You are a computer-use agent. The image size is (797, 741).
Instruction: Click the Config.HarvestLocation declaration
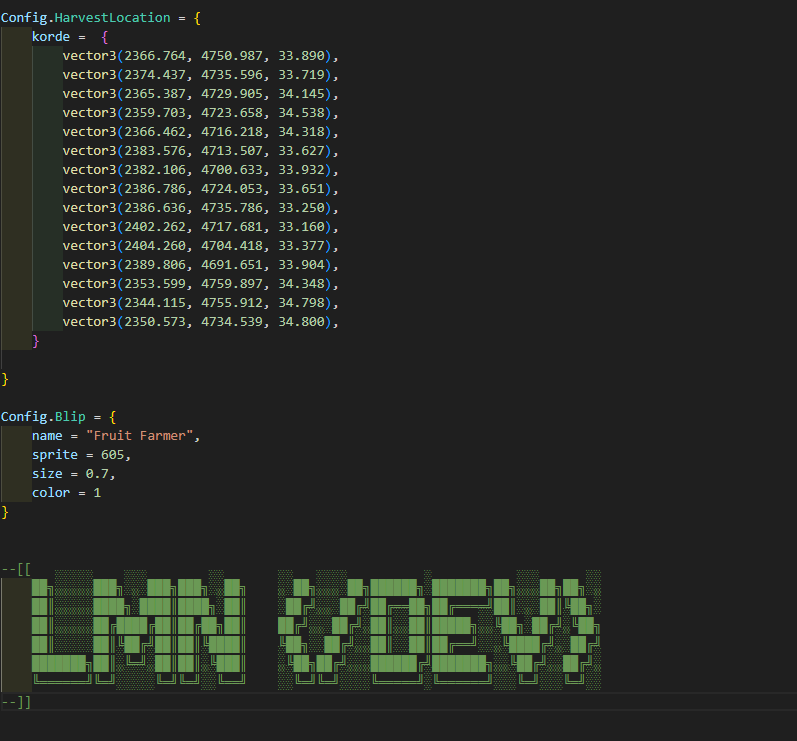pos(101,18)
